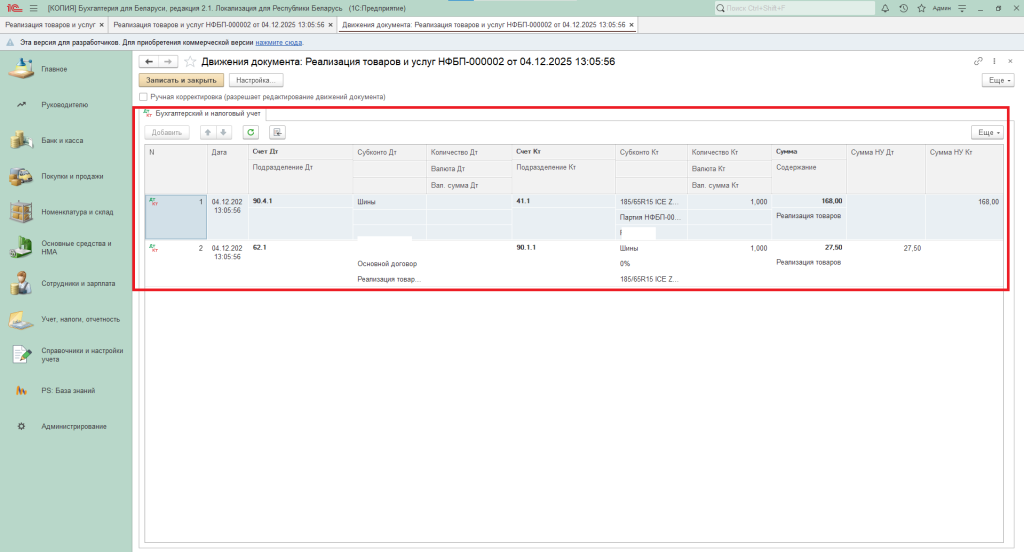
Task: Click the move row up arrow
Action: pyautogui.click(x=208, y=132)
